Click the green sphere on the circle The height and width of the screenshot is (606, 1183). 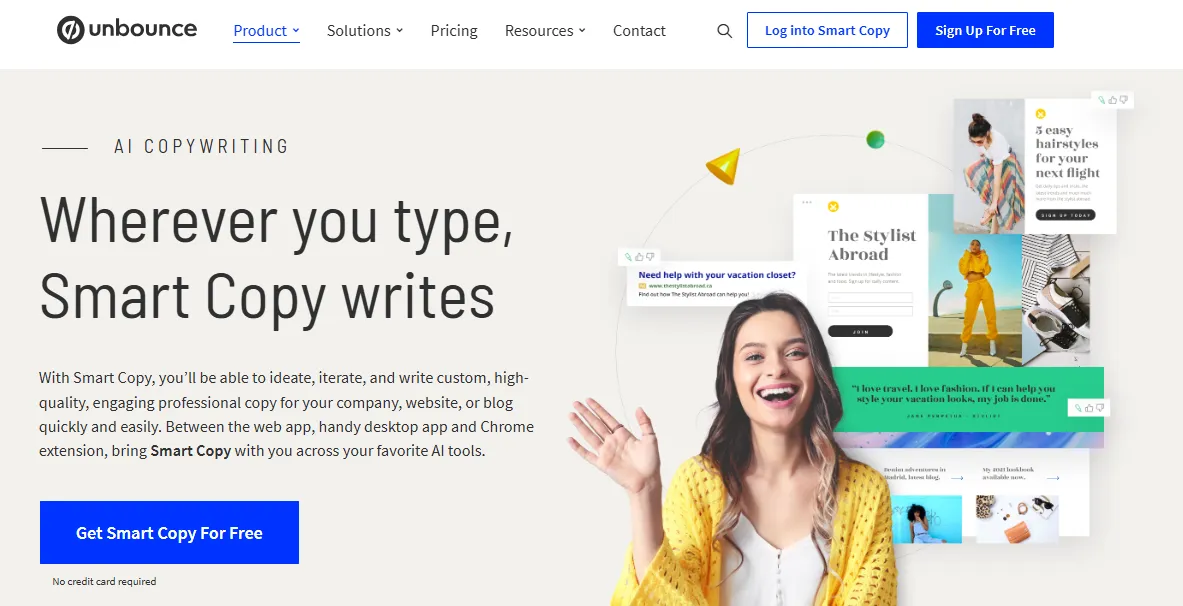pos(875,140)
